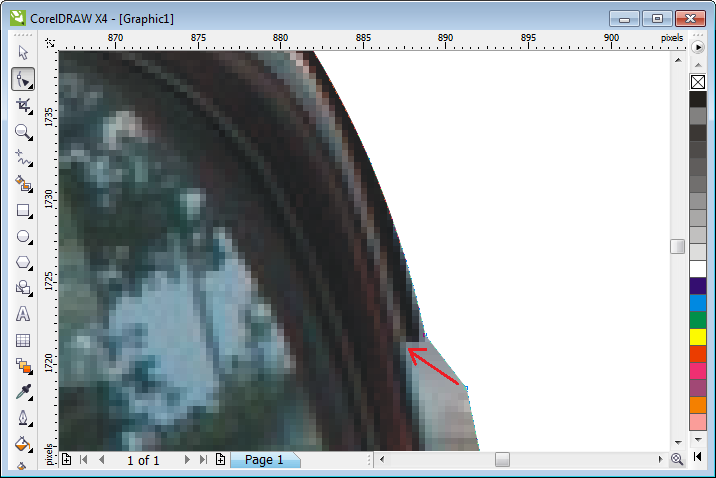Activate the Zoom tool in toolbox

23,131
